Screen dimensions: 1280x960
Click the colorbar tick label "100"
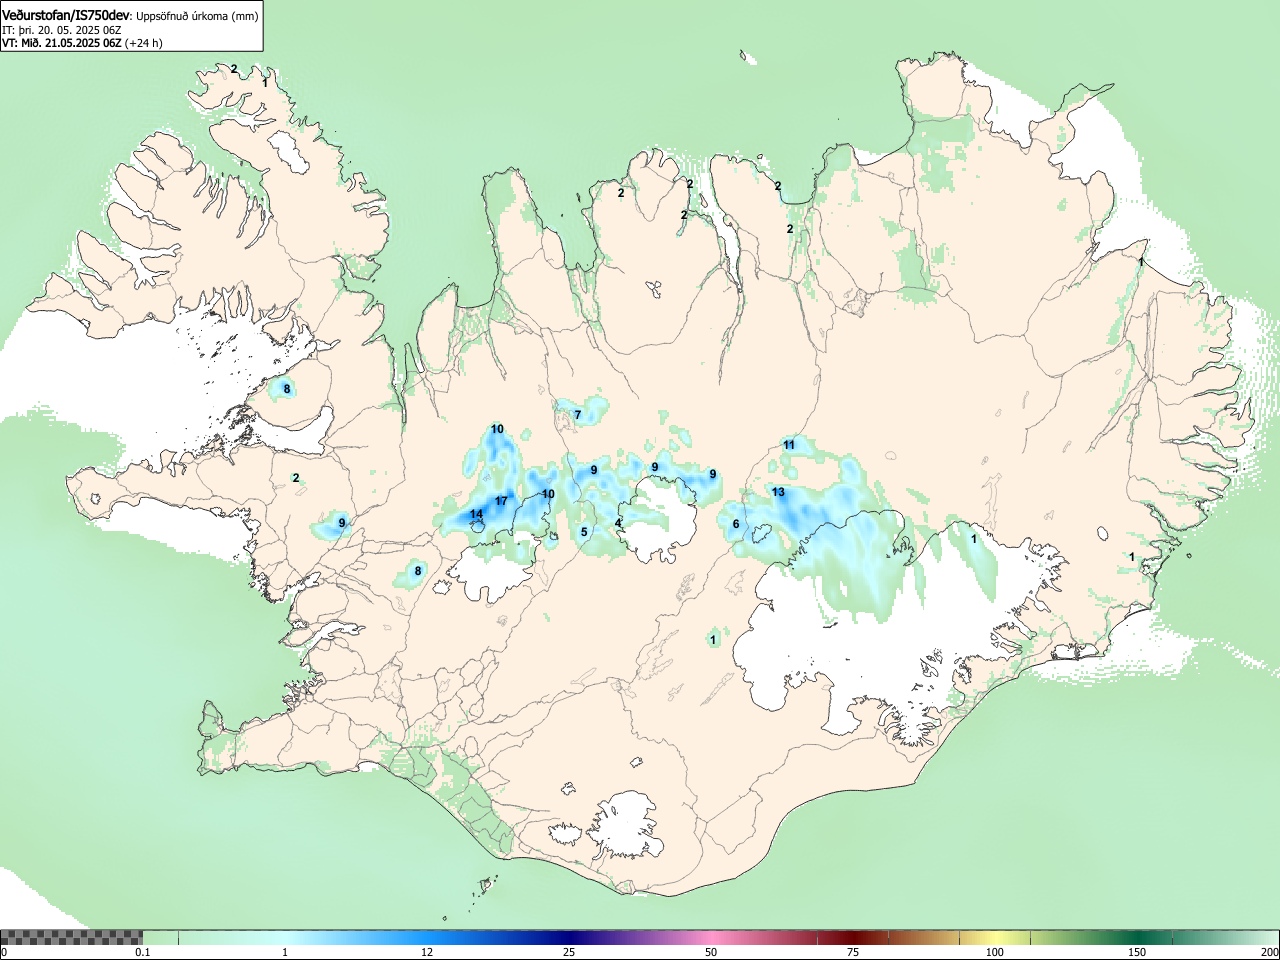(x=995, y=952)
